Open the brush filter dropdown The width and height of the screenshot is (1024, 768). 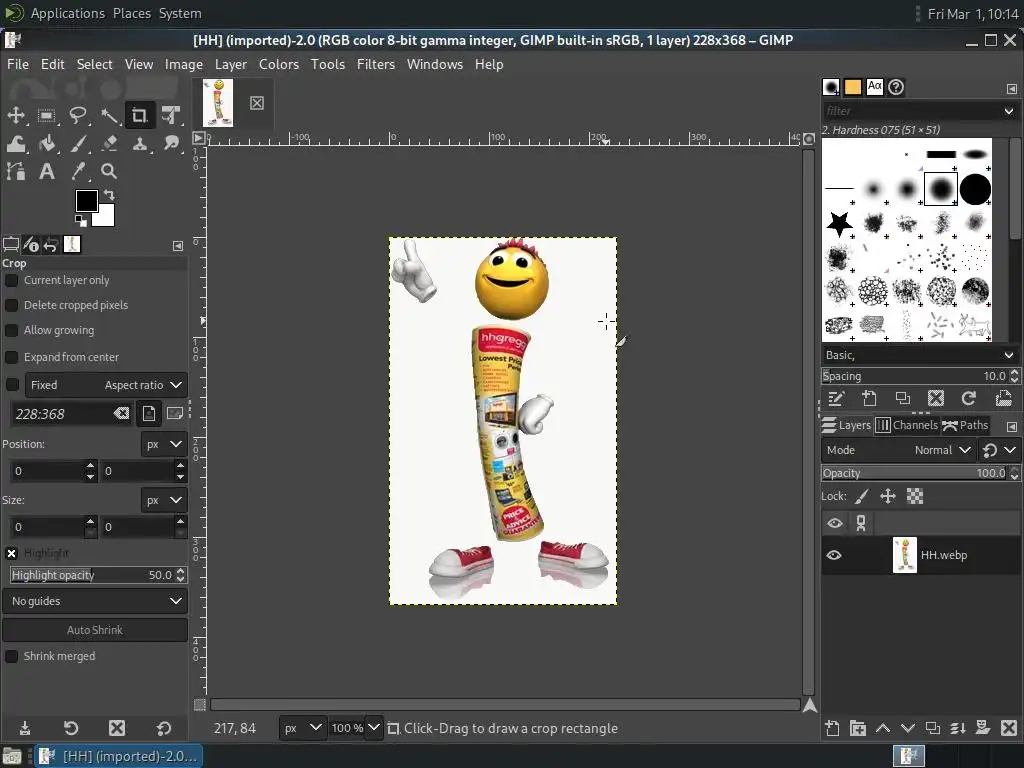(1009, 111)
